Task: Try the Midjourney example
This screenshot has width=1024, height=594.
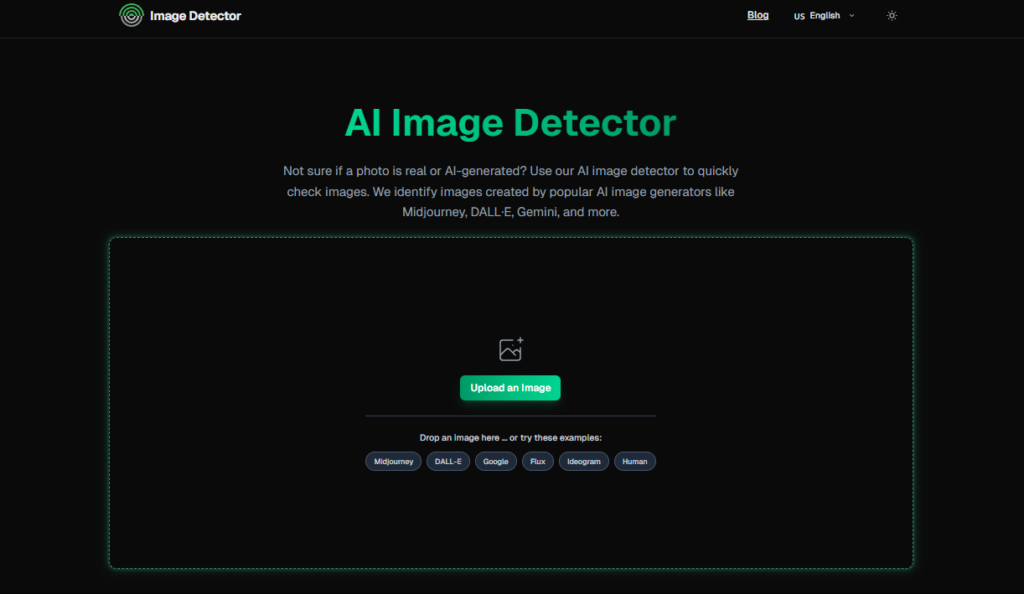Action: (394, 461)
